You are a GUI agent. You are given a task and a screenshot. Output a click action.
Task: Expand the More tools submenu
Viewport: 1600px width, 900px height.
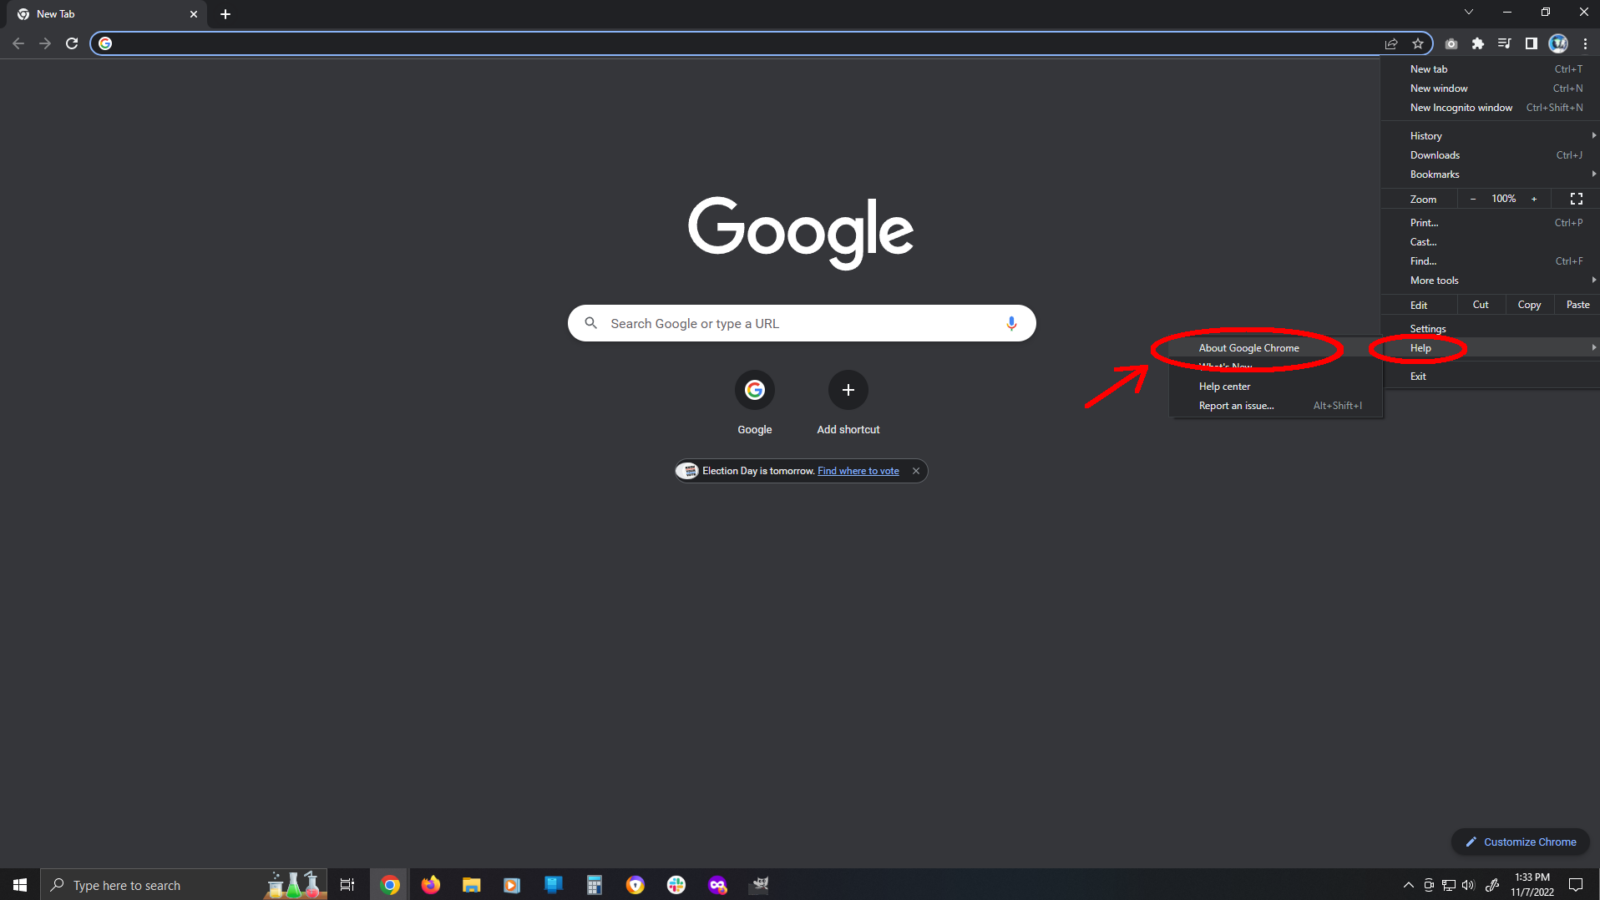(x=1433, y=280)
